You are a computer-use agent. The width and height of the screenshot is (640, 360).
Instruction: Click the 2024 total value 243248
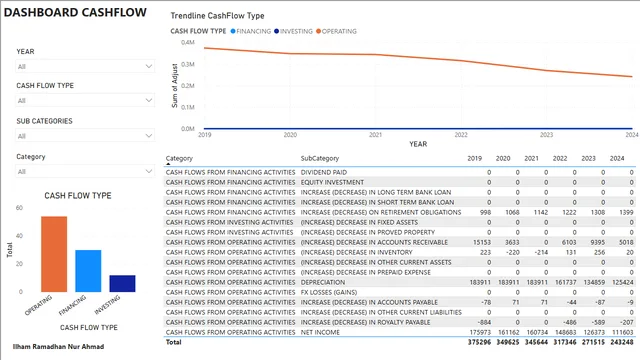click(x=622, y=342)
